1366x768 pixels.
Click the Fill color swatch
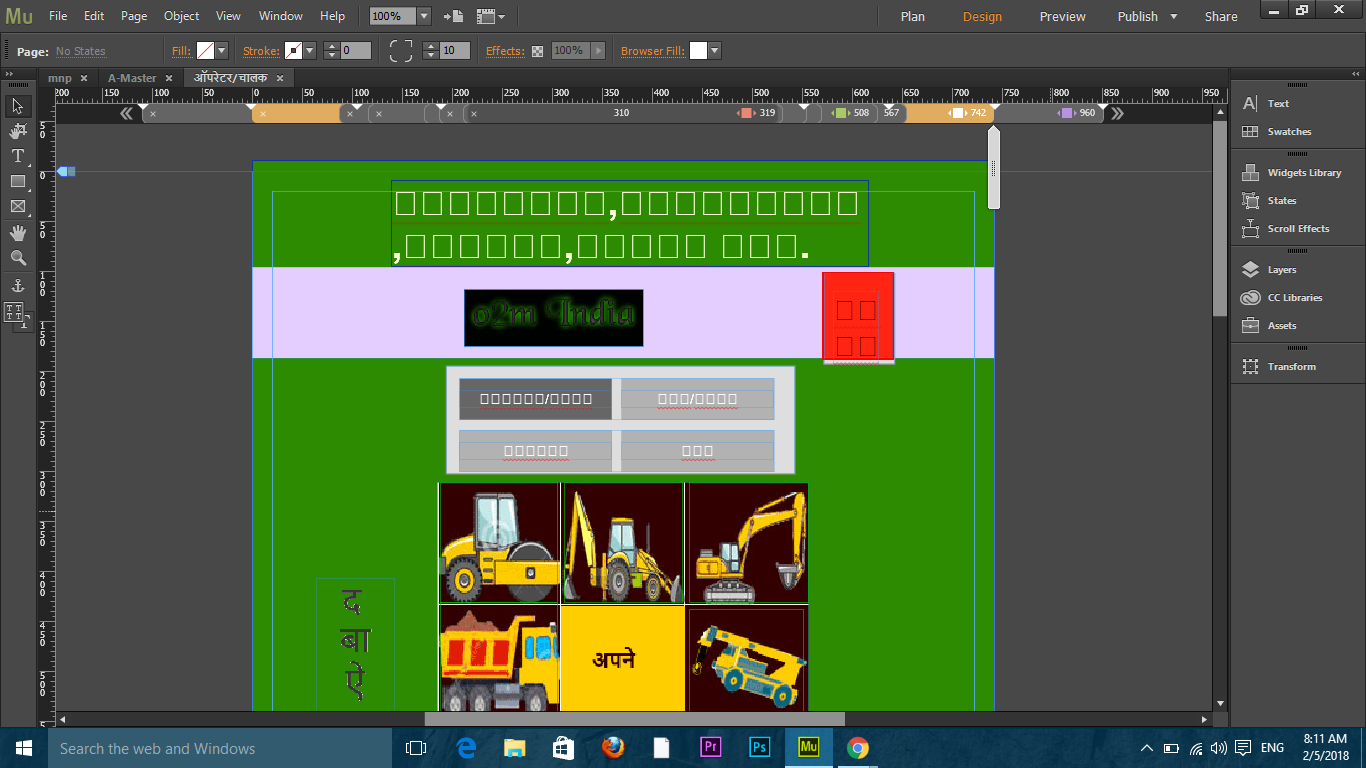[x=205, y=50]
